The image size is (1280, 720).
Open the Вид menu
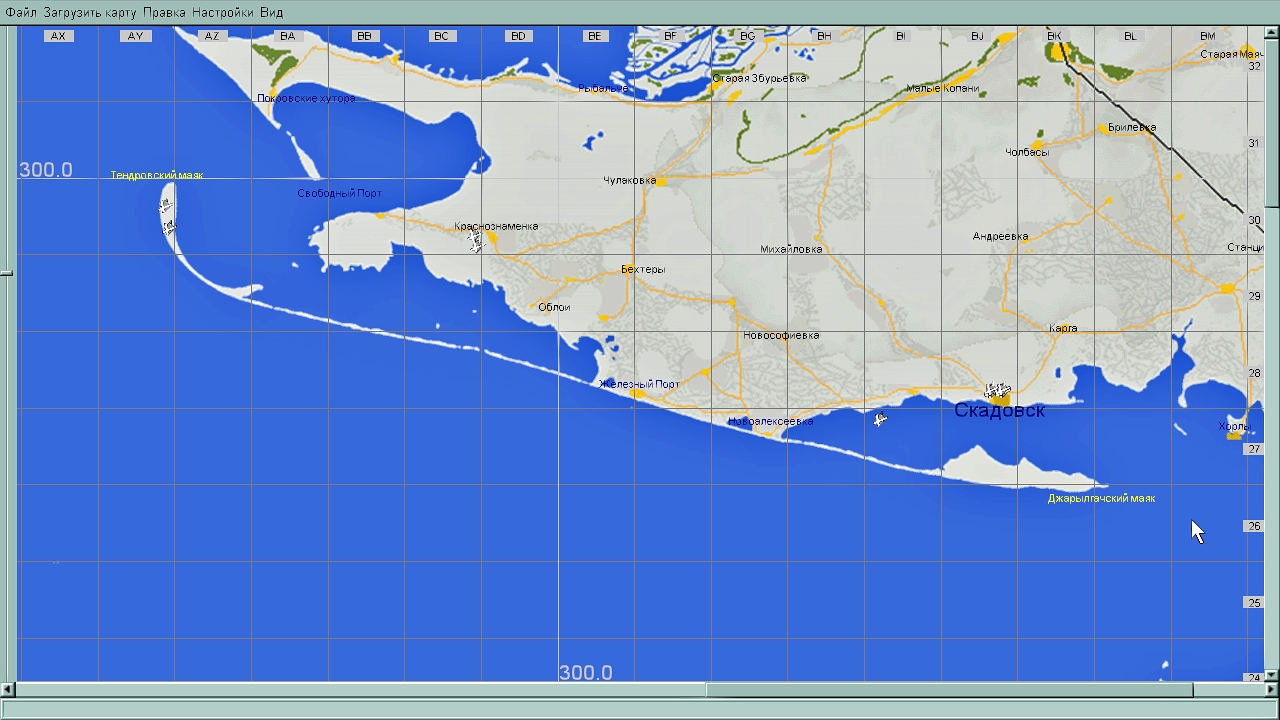[272, 13]
